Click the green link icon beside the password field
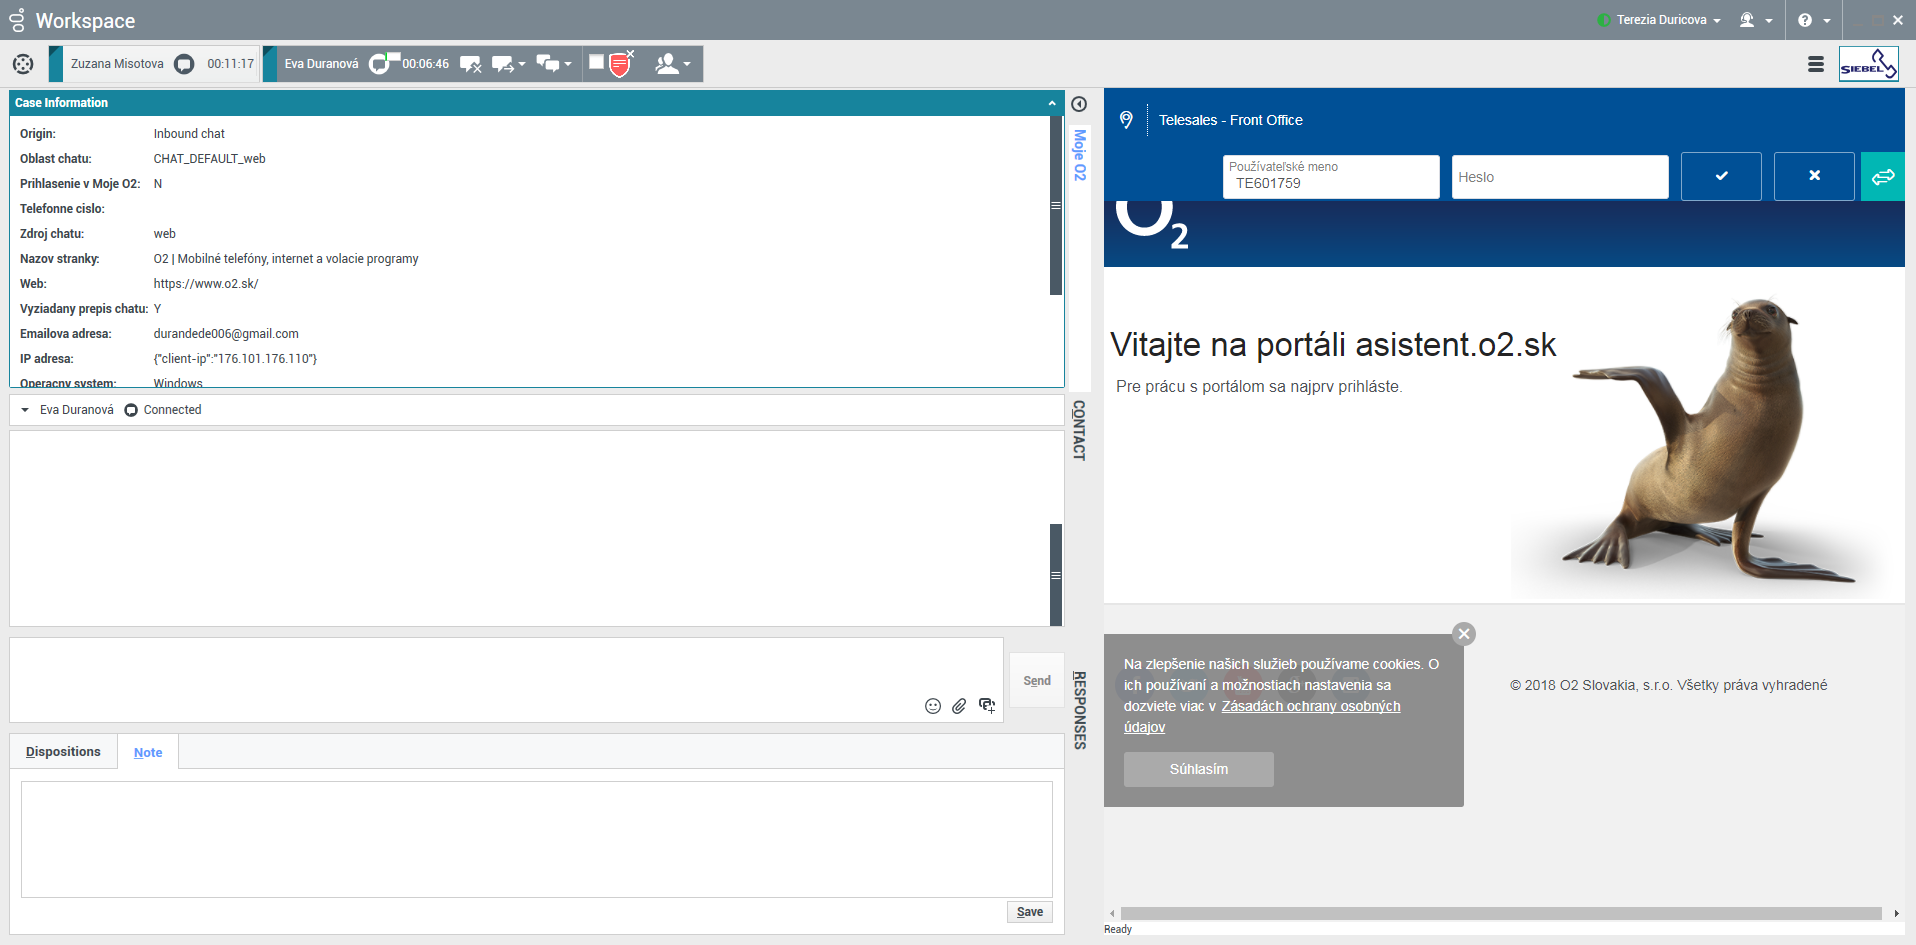1916x945 pixels. (1884, 176)
